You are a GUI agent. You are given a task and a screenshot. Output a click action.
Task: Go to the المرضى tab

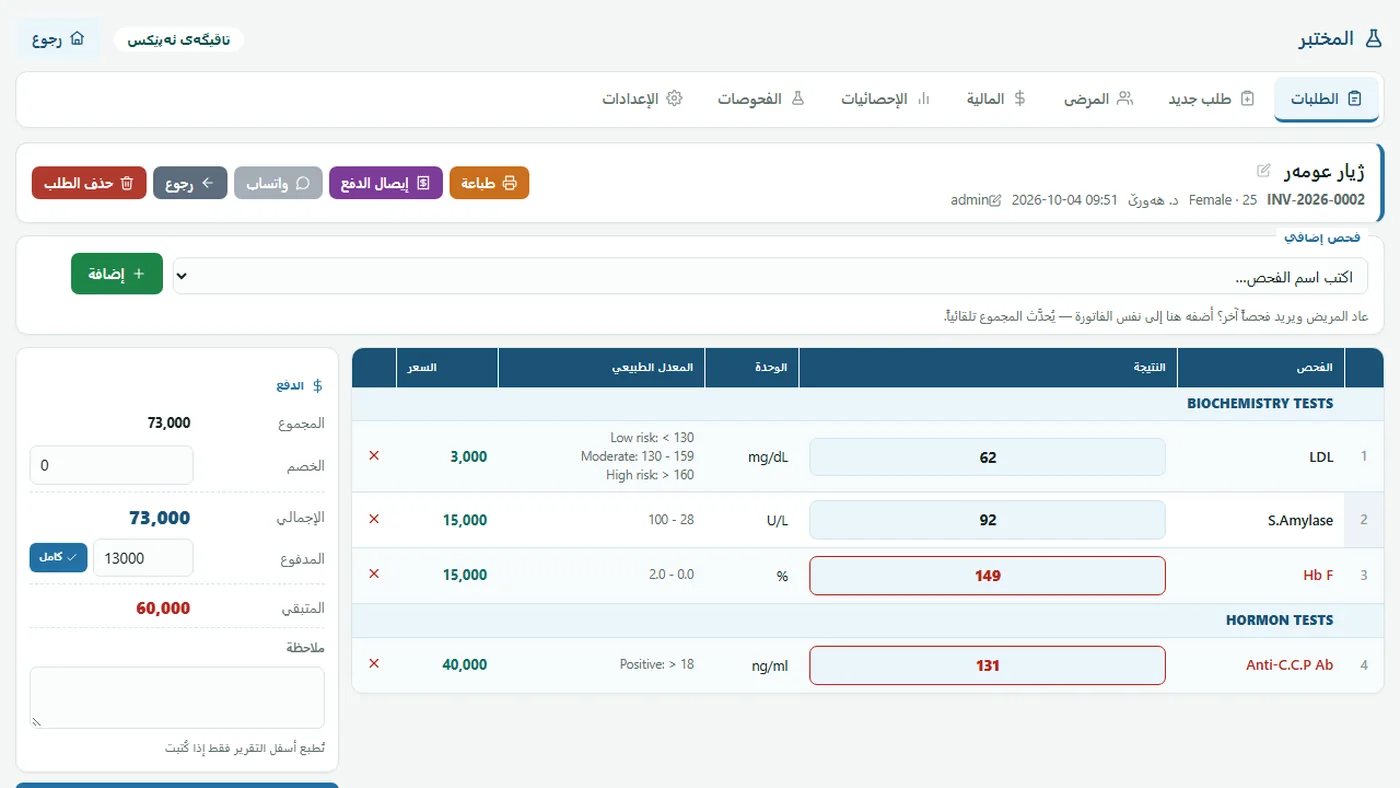click(x=1098, y=99)
